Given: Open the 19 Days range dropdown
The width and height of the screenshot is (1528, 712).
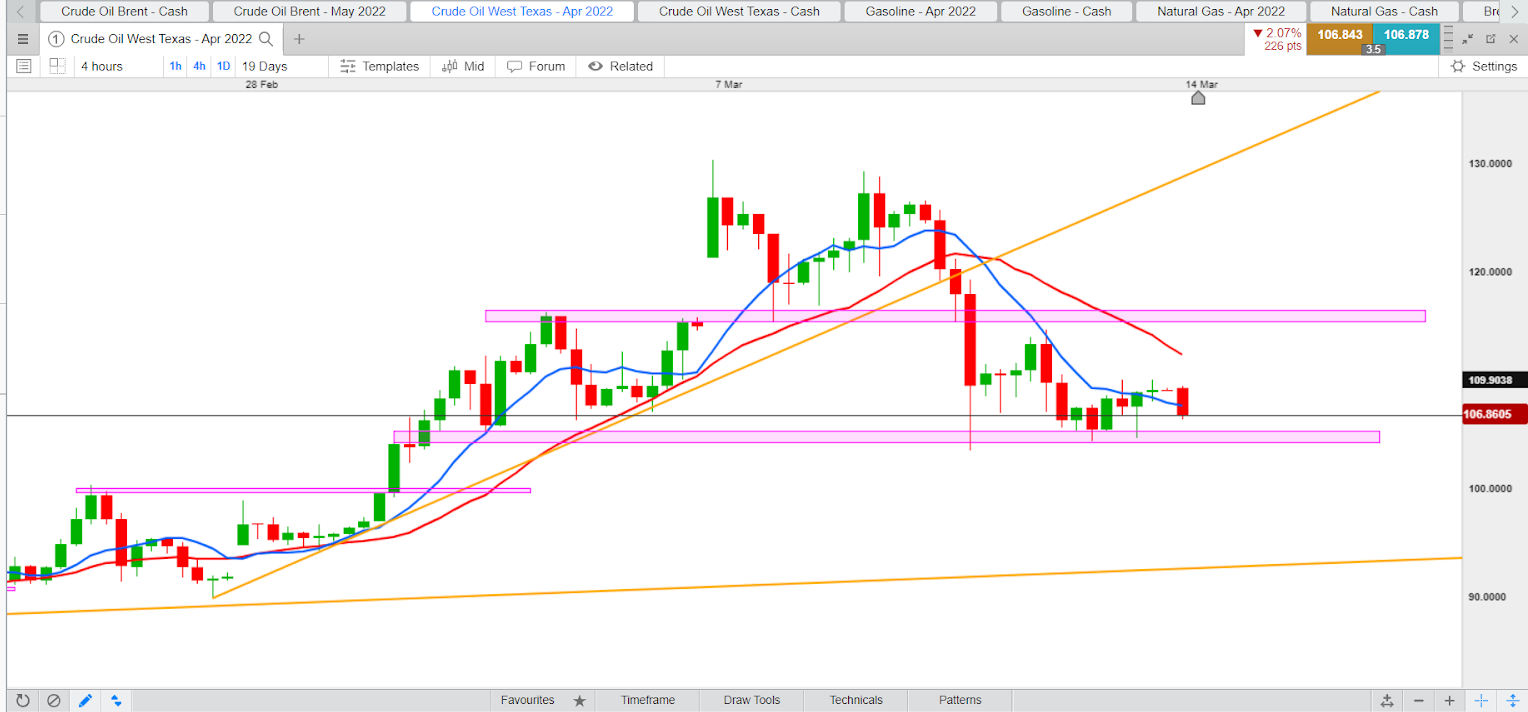Looking at the screenshot, I should pyautogui.click(x=265, y=66).
